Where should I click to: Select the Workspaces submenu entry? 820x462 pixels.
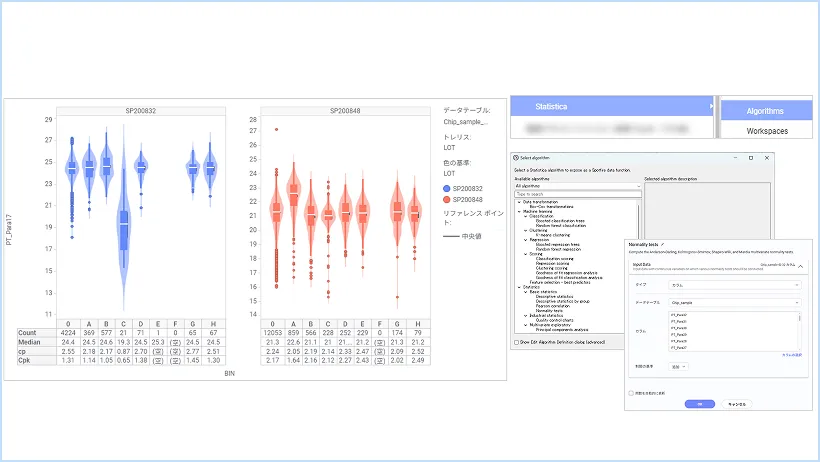point(767,131)
